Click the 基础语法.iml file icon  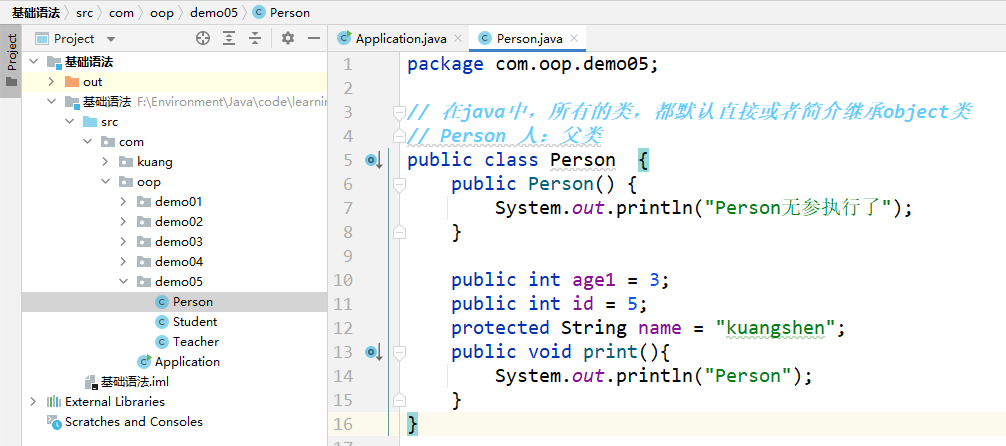[90, 382]
